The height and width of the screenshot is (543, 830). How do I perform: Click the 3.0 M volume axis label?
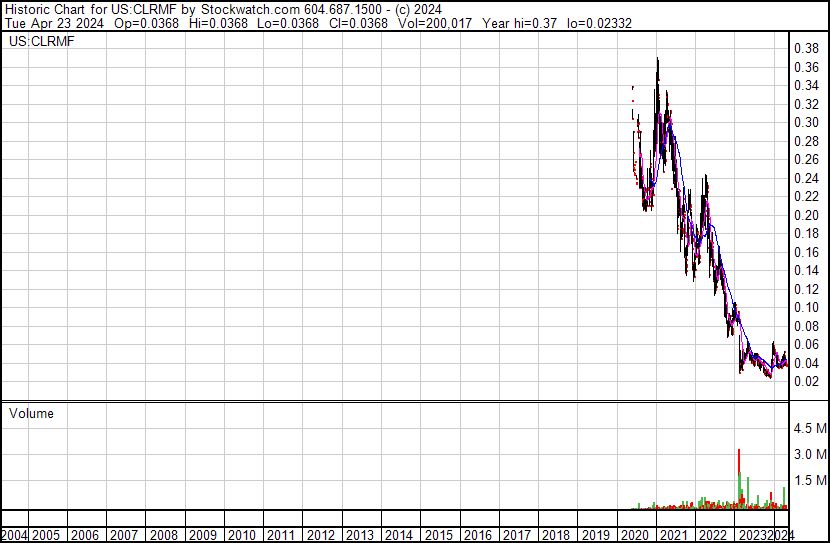[810, 454]
